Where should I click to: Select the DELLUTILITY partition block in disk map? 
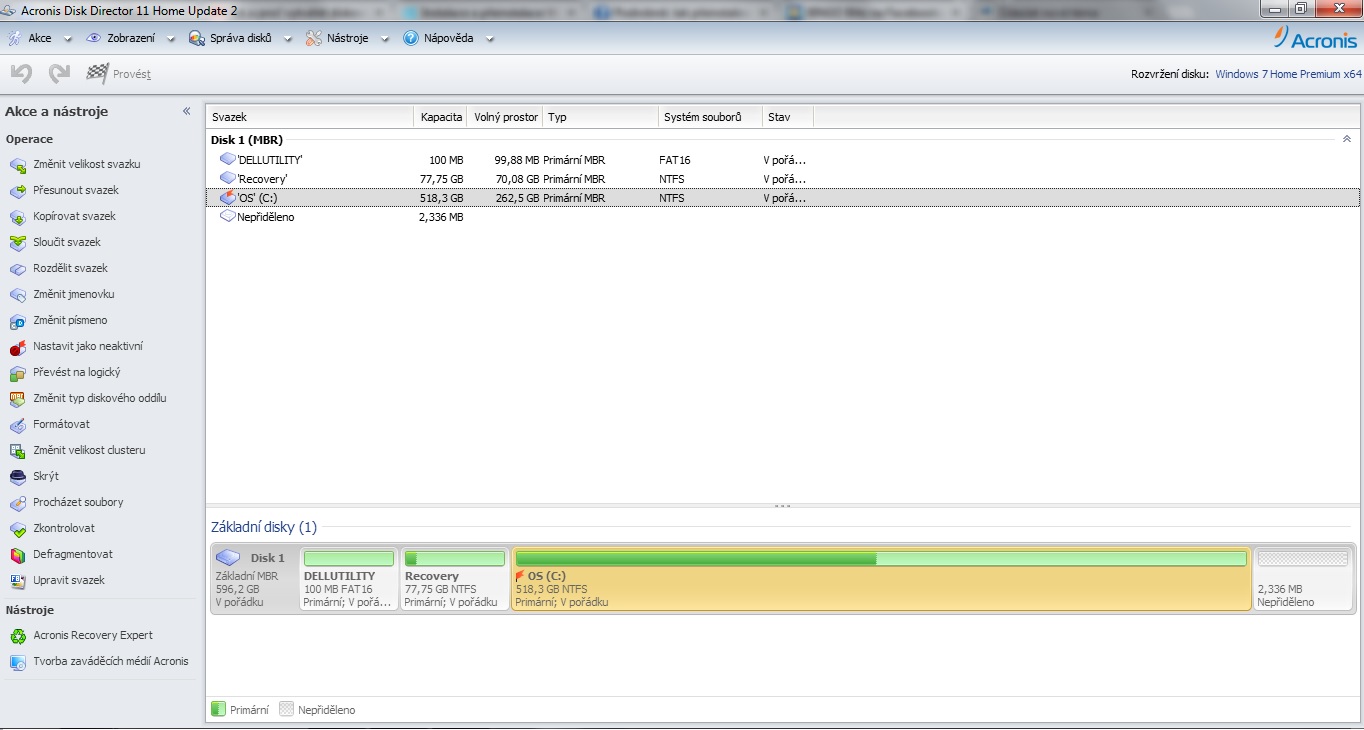coord(349,578)
